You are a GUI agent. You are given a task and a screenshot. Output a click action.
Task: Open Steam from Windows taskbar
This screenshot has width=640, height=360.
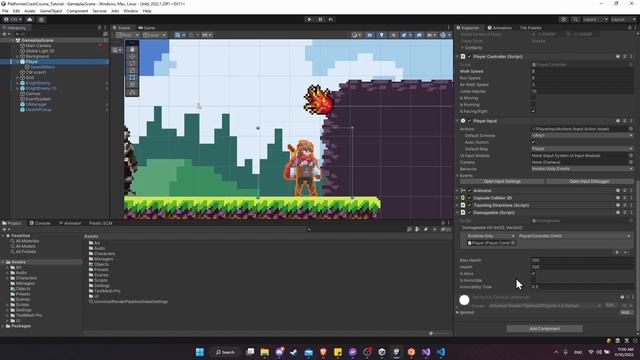coord(293,352)
